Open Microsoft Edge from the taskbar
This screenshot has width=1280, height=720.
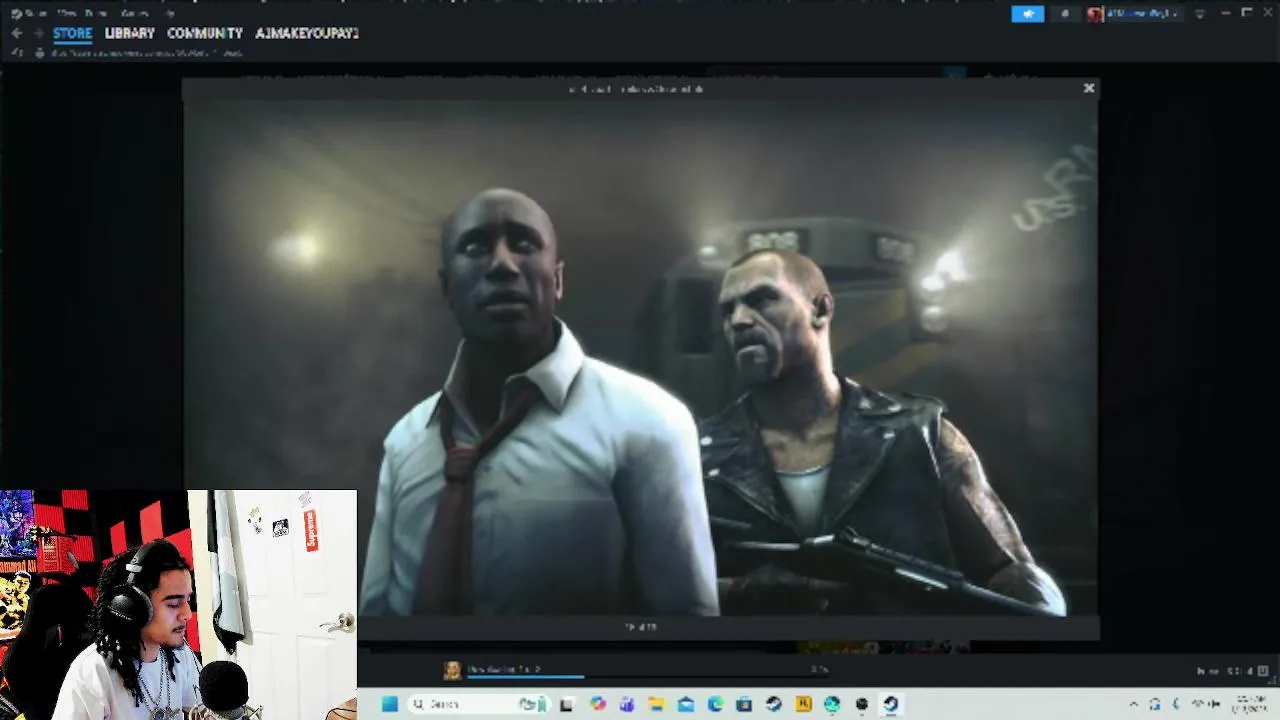pyautogui.click(x=716, y=704)
